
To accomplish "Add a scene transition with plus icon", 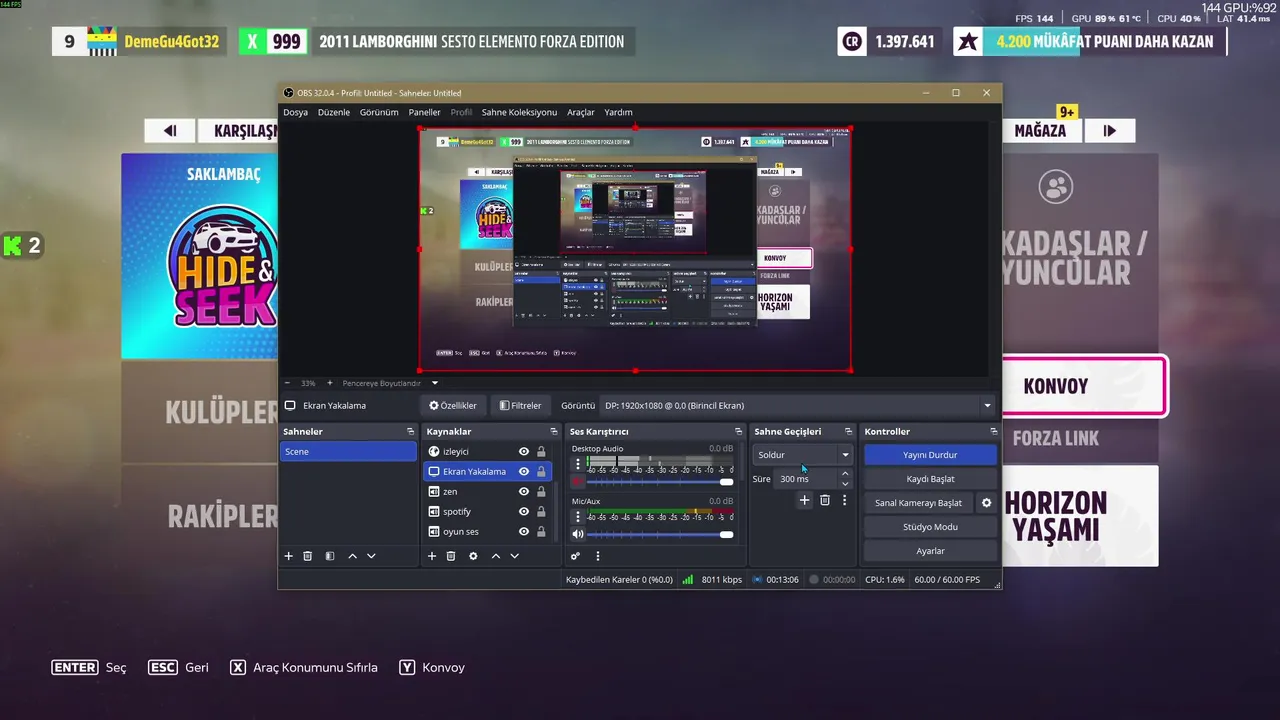I will pos(804,500).
